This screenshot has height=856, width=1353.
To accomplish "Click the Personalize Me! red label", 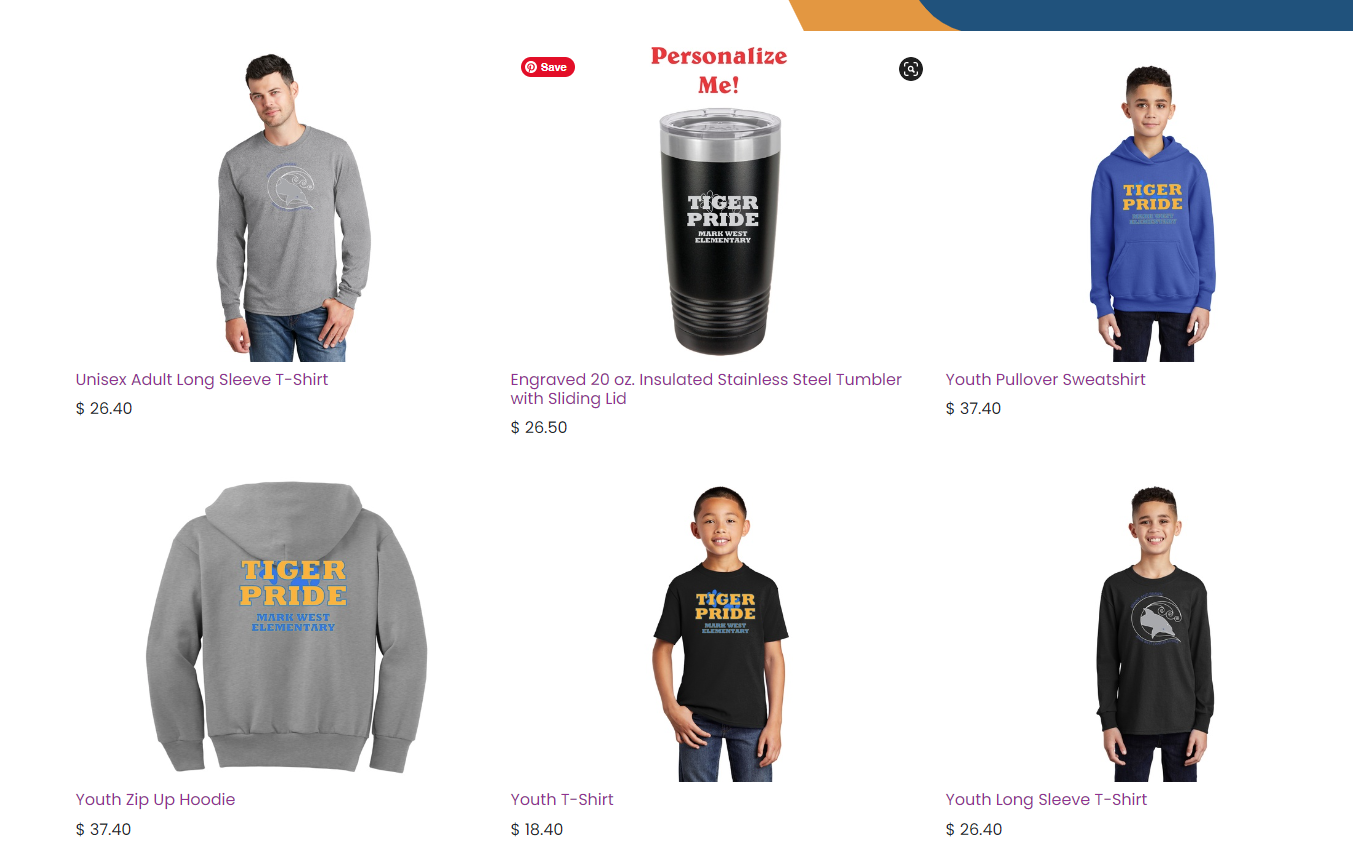I will (719, 70).
